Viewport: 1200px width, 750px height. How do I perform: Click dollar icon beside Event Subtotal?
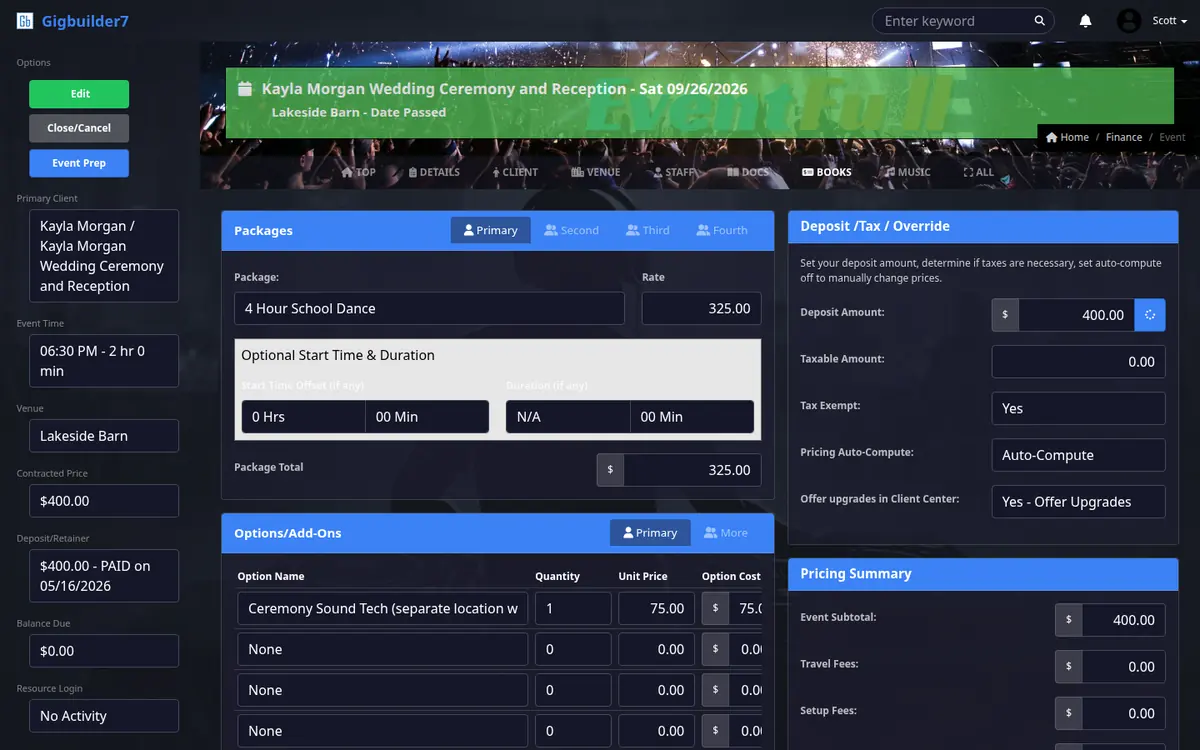[x=1069, y=620]
